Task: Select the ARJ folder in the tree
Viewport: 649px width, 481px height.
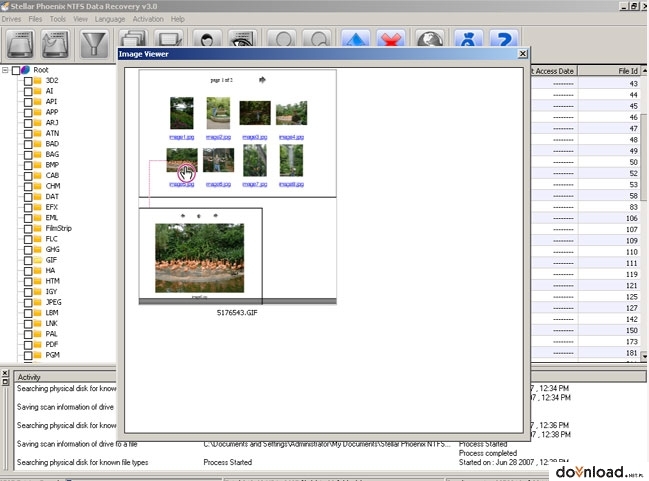Action: [52, 123]
